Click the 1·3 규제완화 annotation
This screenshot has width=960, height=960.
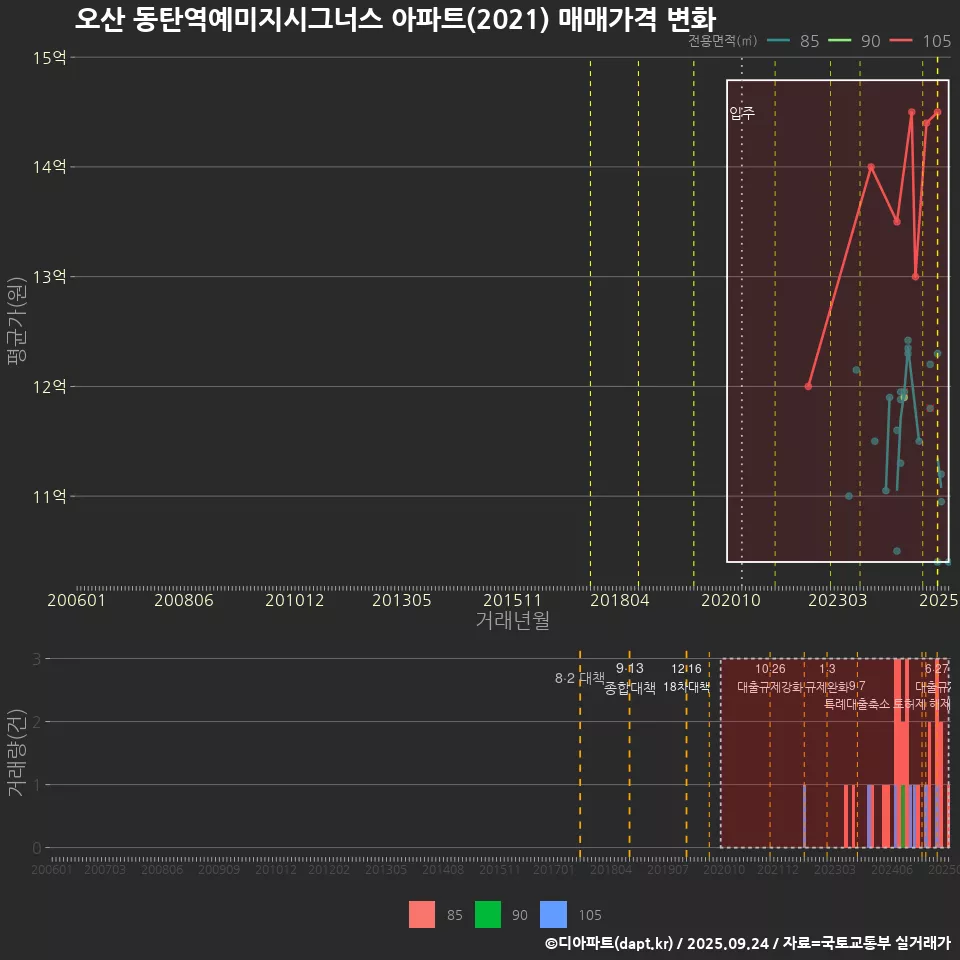click(x=827, y=678)
